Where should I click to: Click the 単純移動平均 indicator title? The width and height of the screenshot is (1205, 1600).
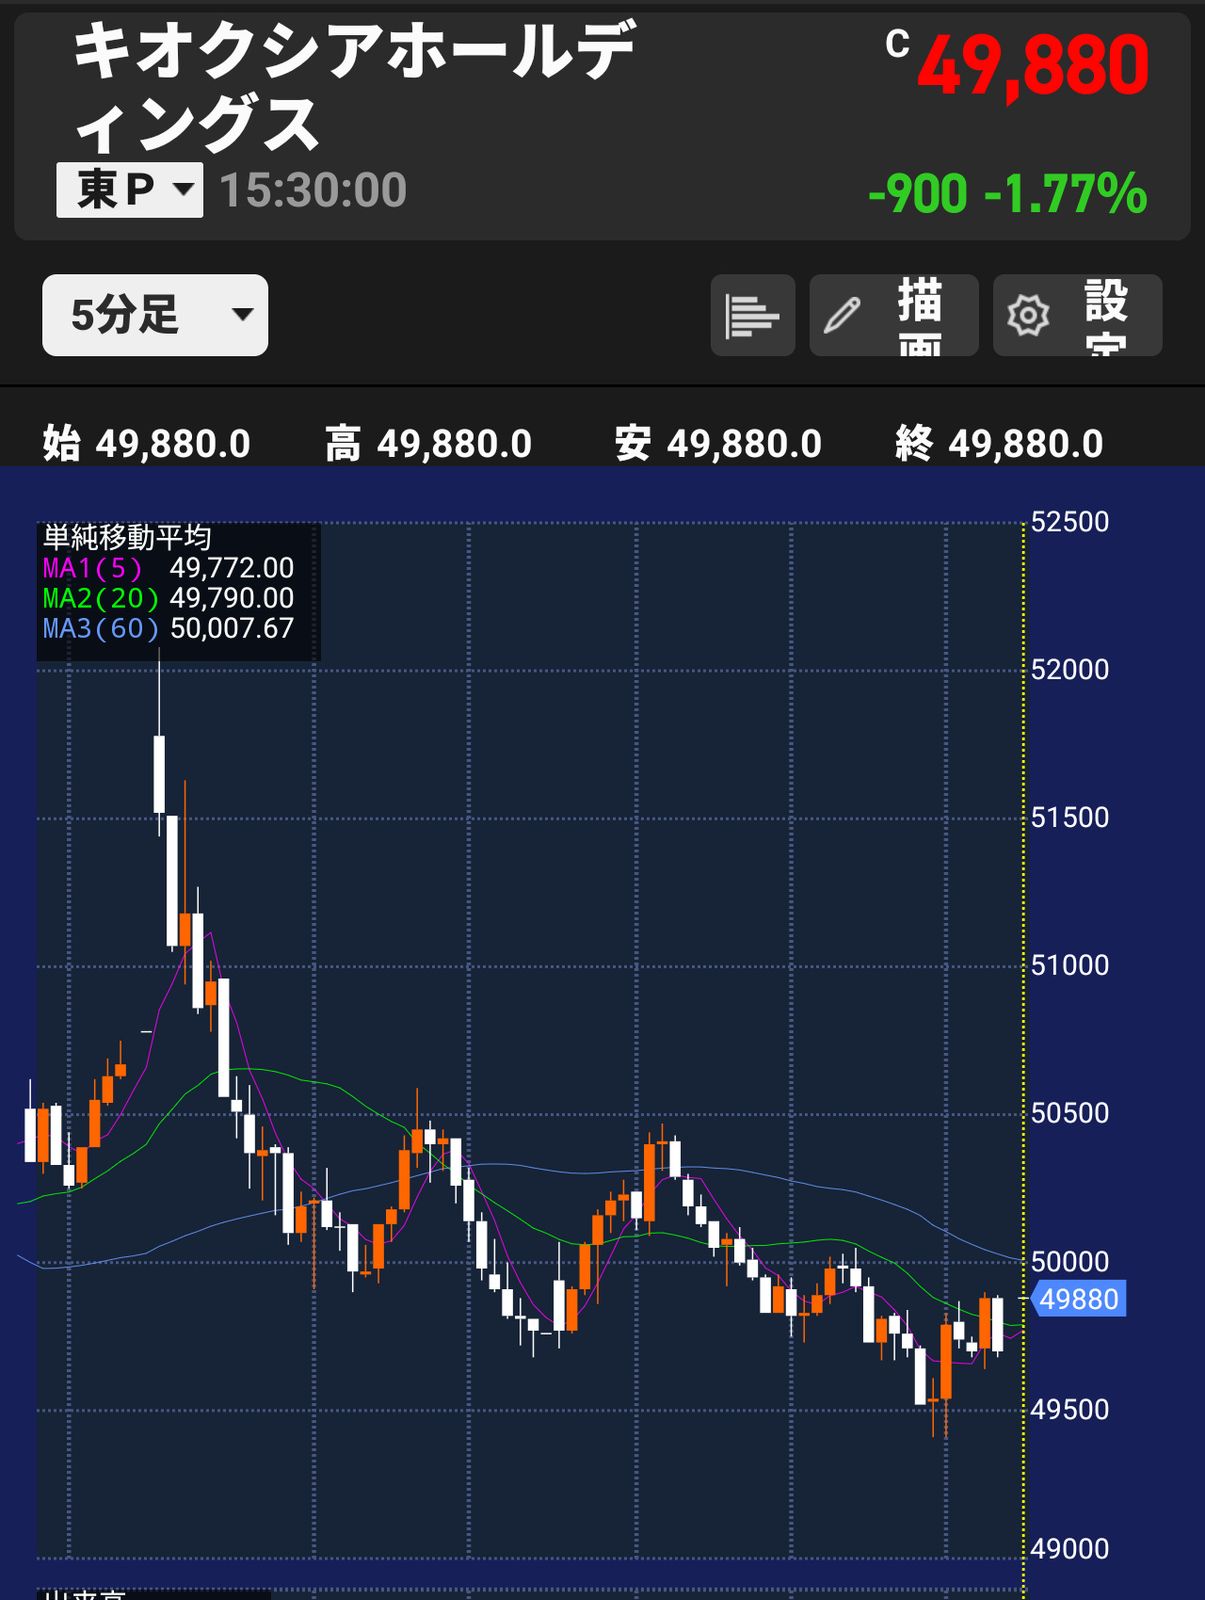click(x=127, y=538)
